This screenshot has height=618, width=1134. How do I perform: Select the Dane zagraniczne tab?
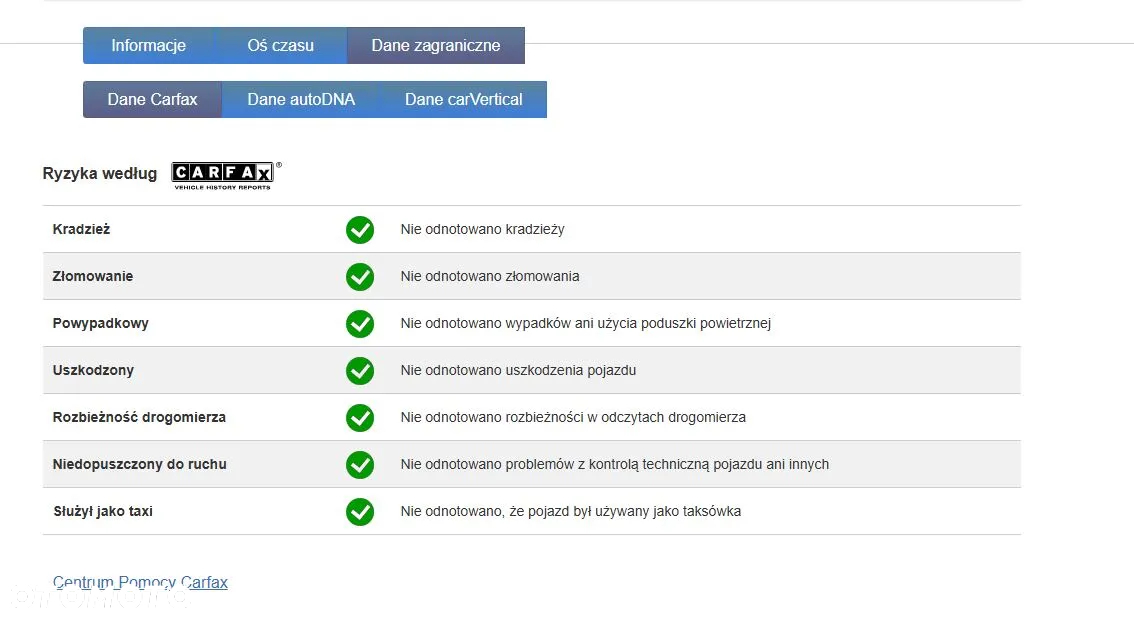pyautogui.click(x=435, y=46)
